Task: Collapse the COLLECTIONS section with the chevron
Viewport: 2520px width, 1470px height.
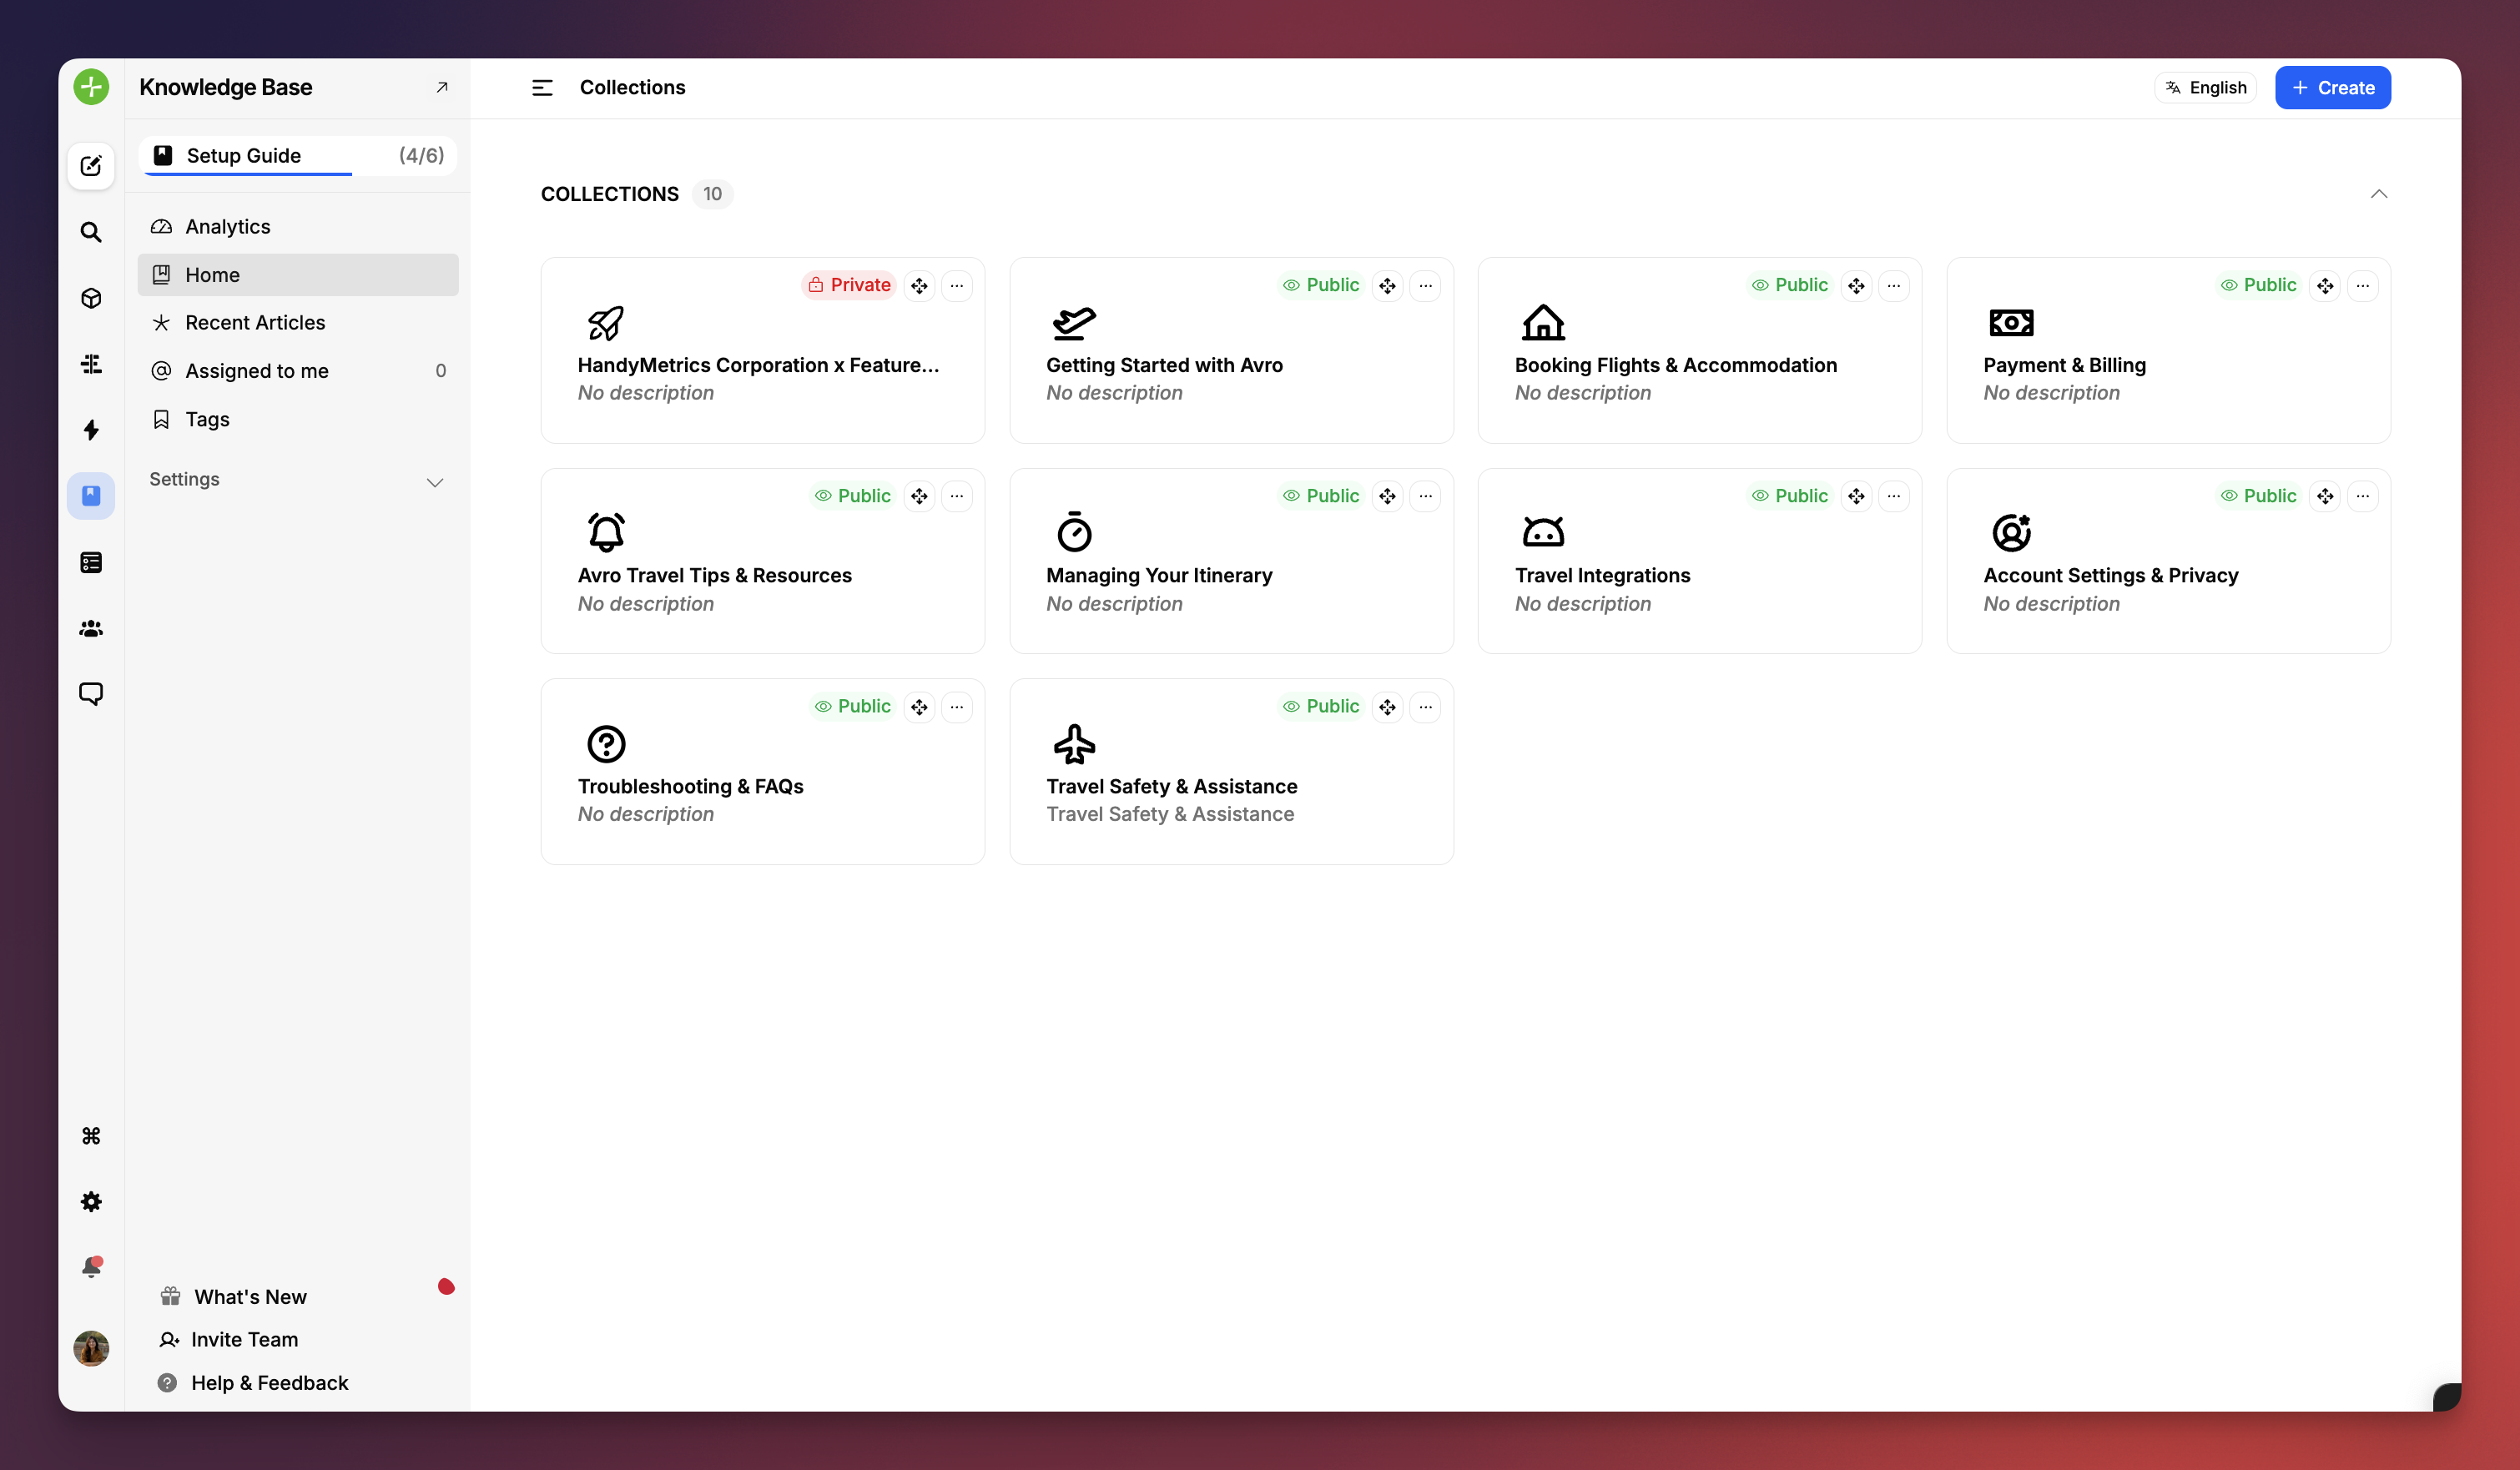Action: (2380, 193)
